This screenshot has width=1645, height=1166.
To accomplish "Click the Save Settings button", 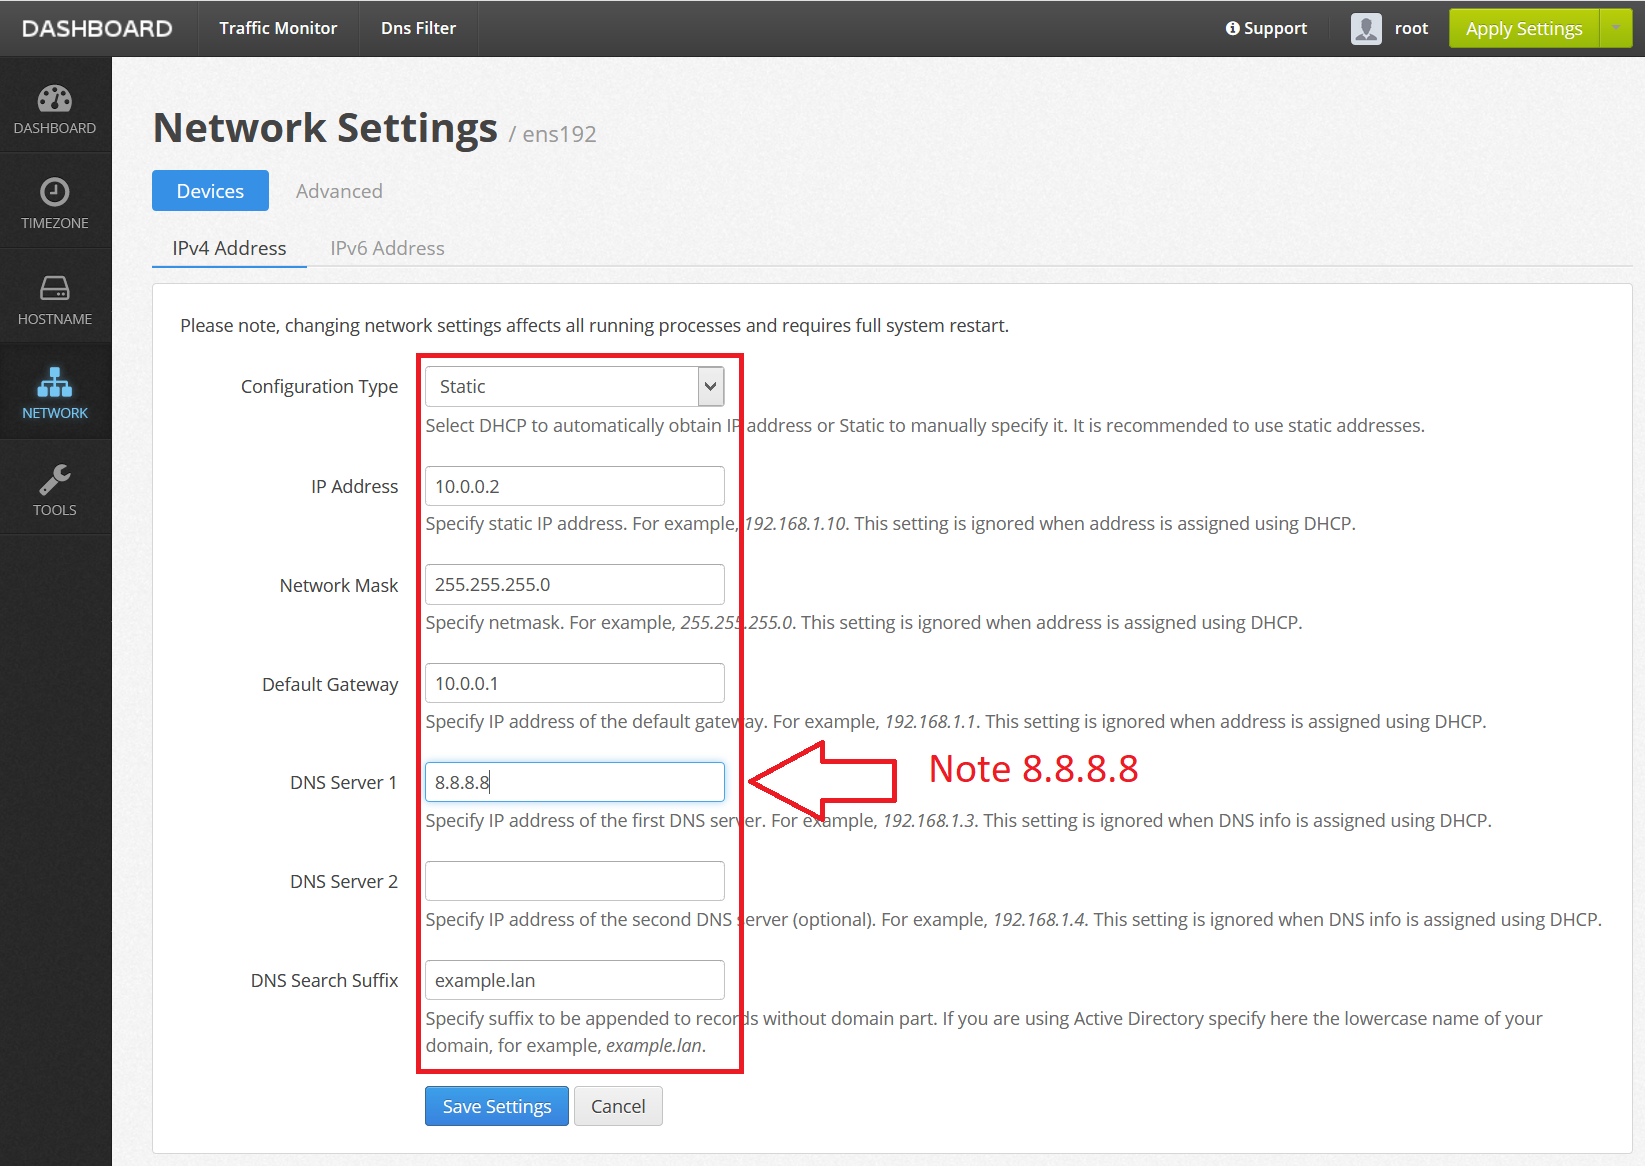I will point(497,1106).
